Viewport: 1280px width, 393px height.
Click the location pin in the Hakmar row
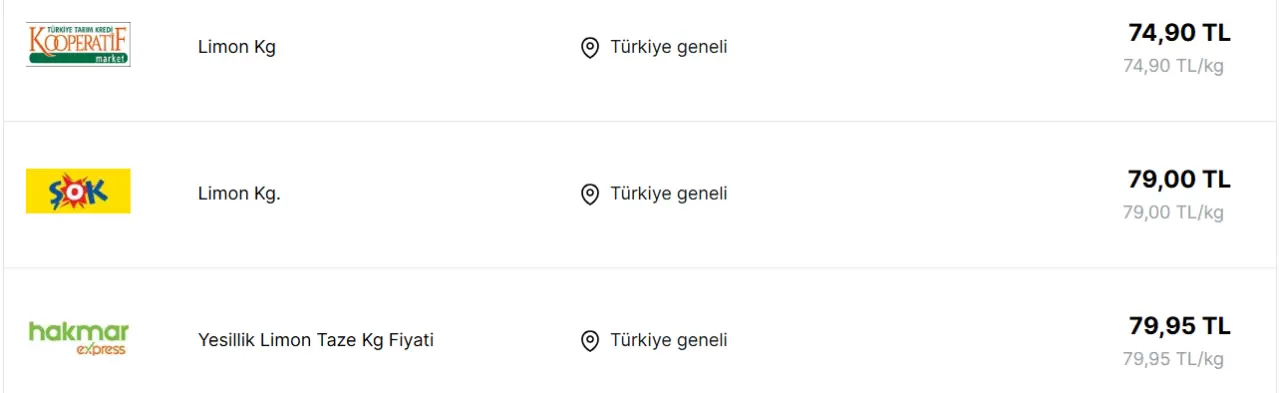590,341
